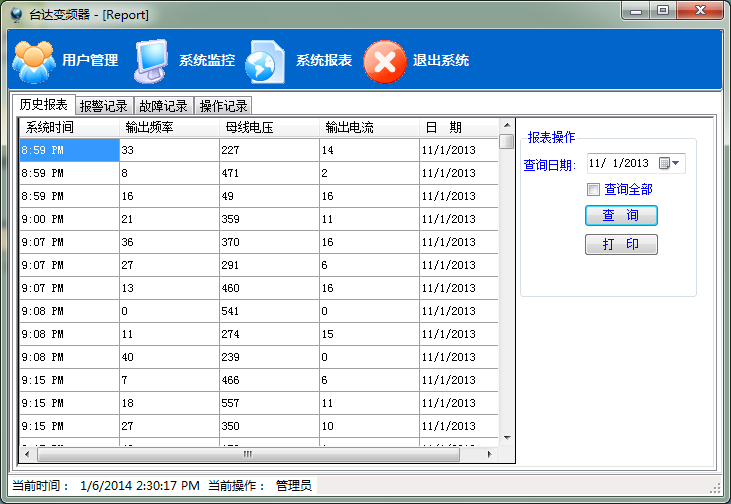Image resolution: width=731 pixels, height=504 pixels.
Task: Click the vertical scrollbar down arrow
Action: click(506, 438)
